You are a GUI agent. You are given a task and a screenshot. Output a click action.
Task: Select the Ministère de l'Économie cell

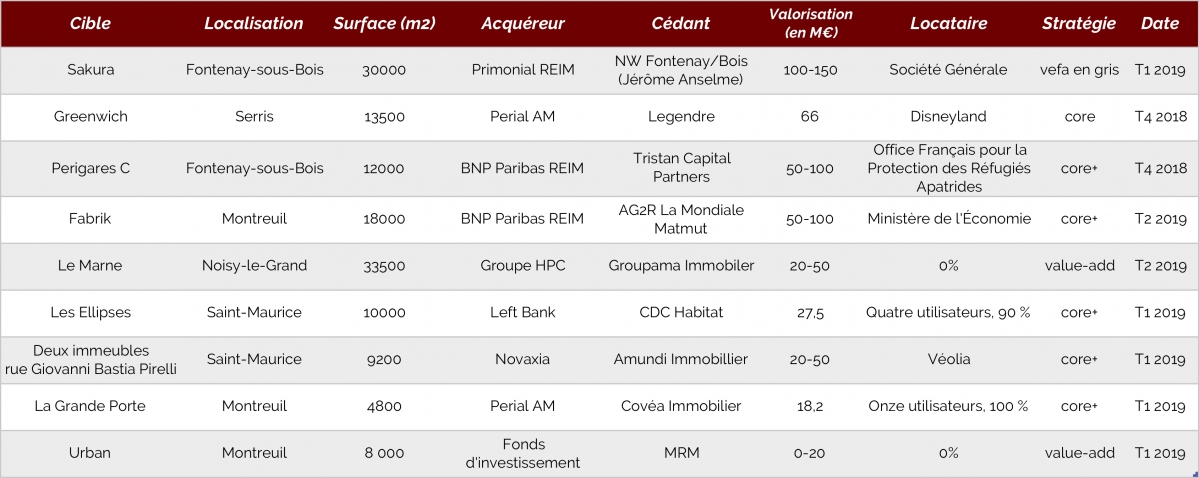click(x=949, y=219)
